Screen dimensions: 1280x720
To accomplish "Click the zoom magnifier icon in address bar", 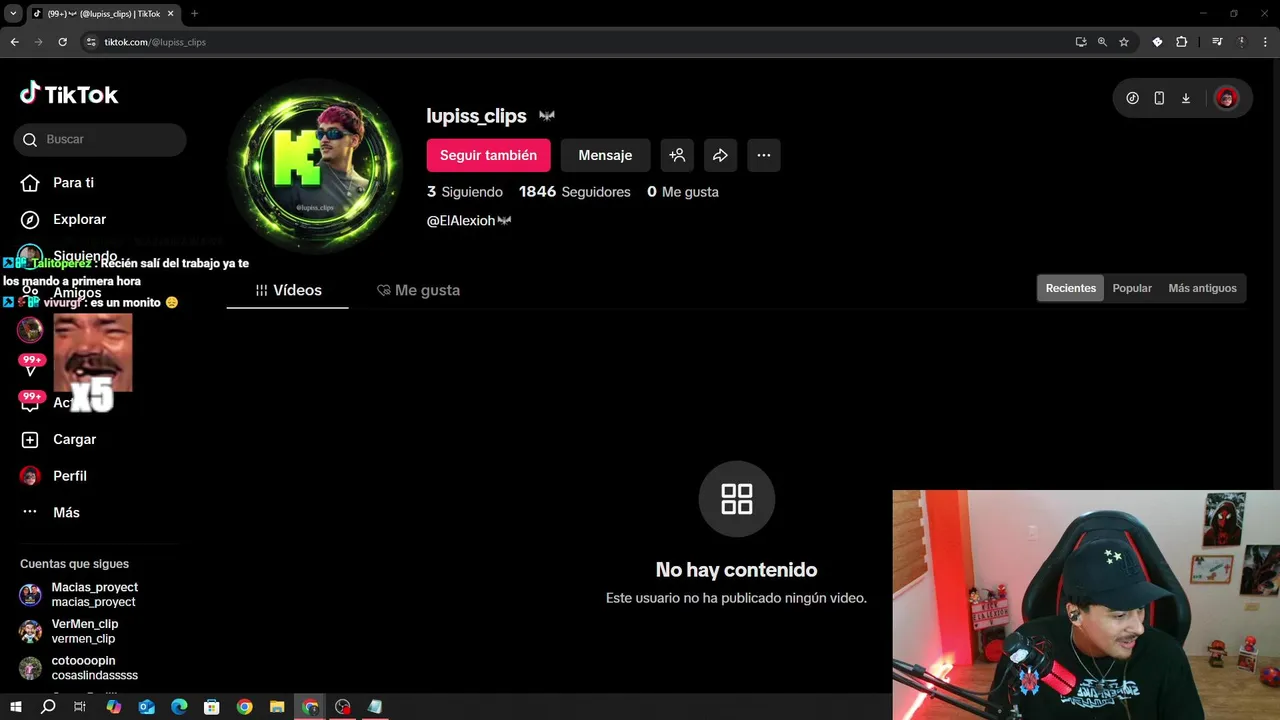I will (1102, 42).
